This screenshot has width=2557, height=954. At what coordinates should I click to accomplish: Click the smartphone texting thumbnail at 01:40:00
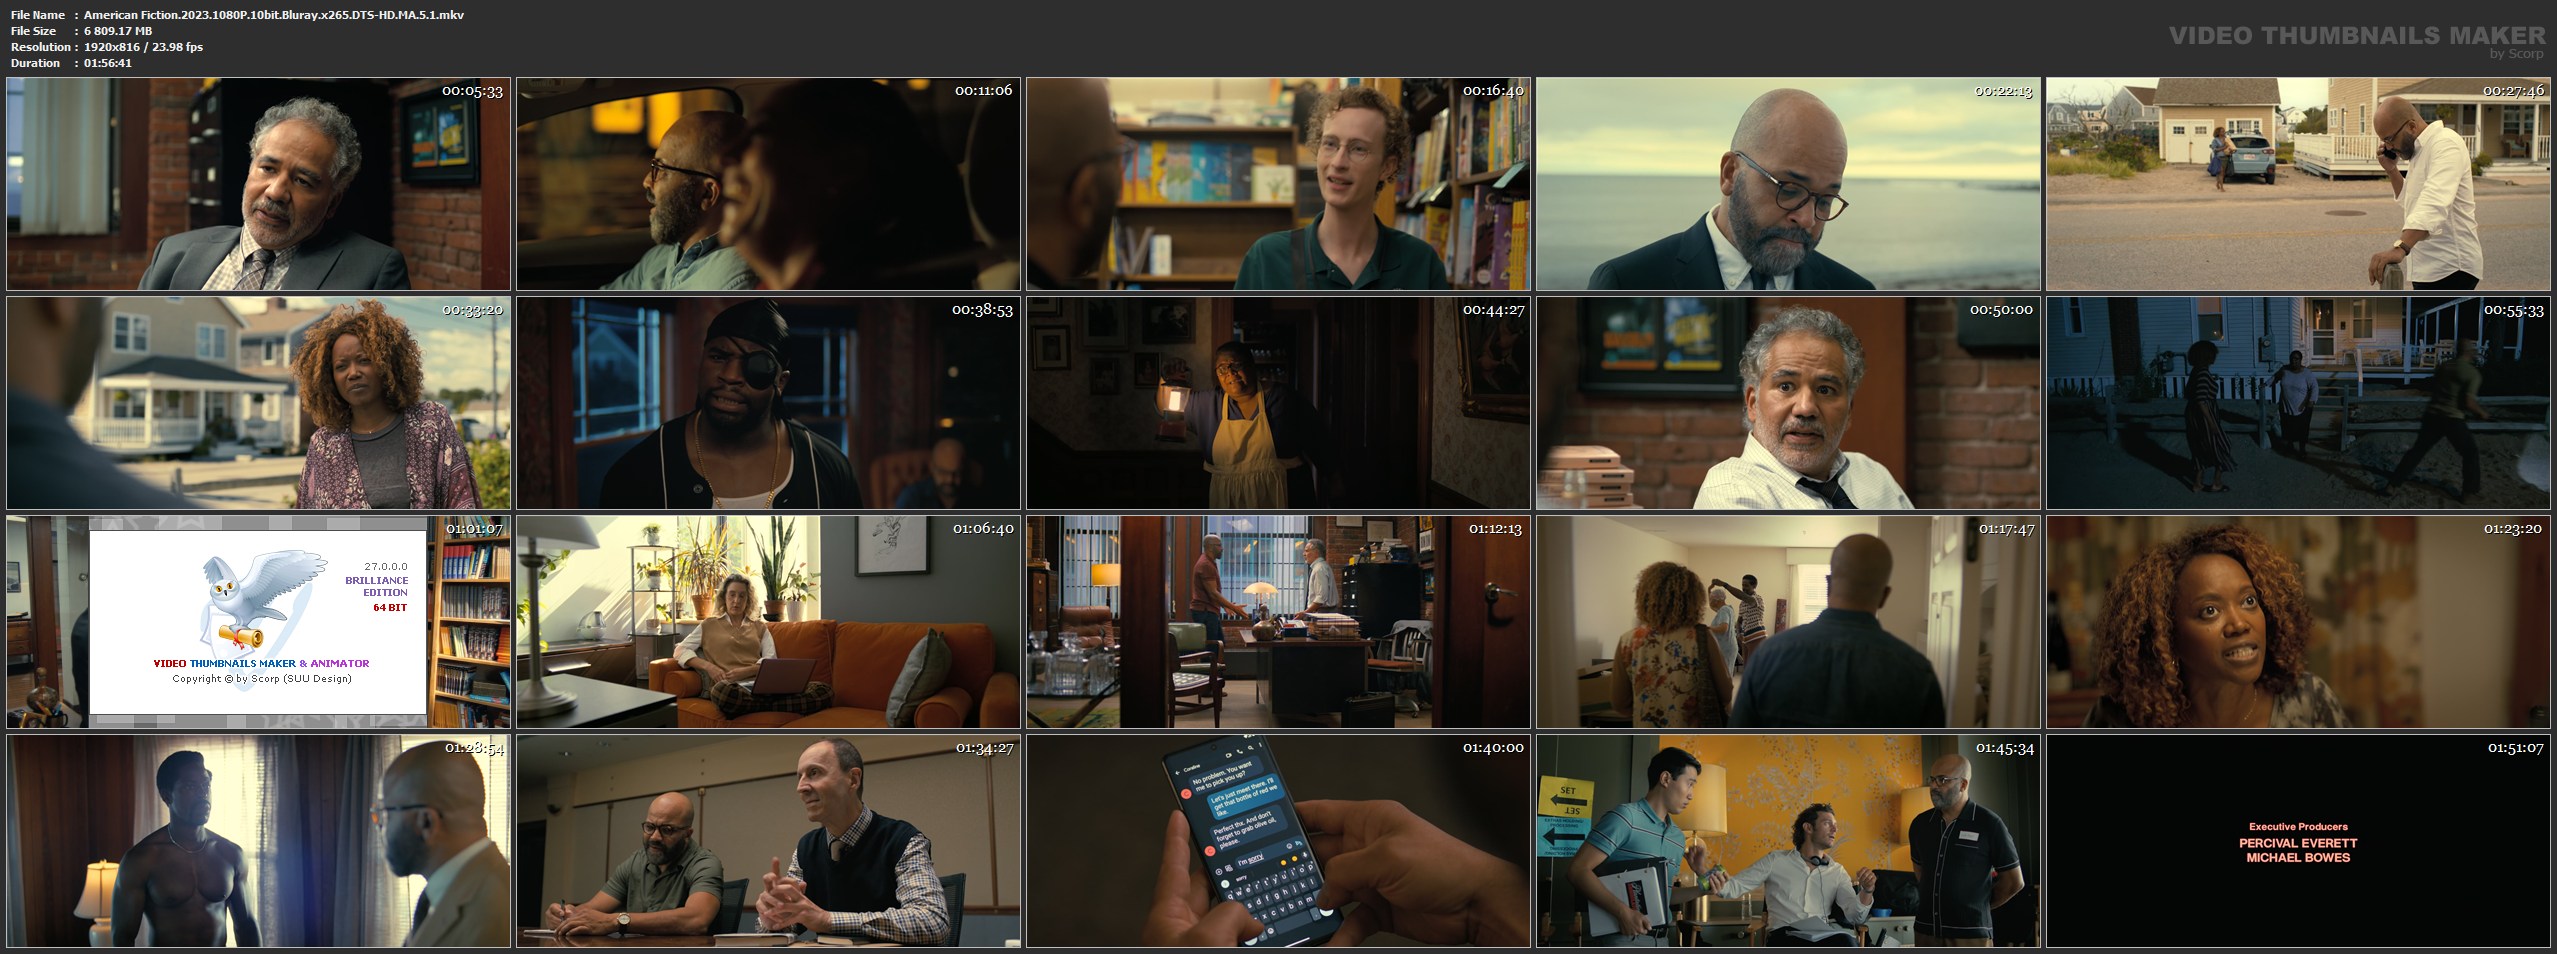click(1278, 841)
